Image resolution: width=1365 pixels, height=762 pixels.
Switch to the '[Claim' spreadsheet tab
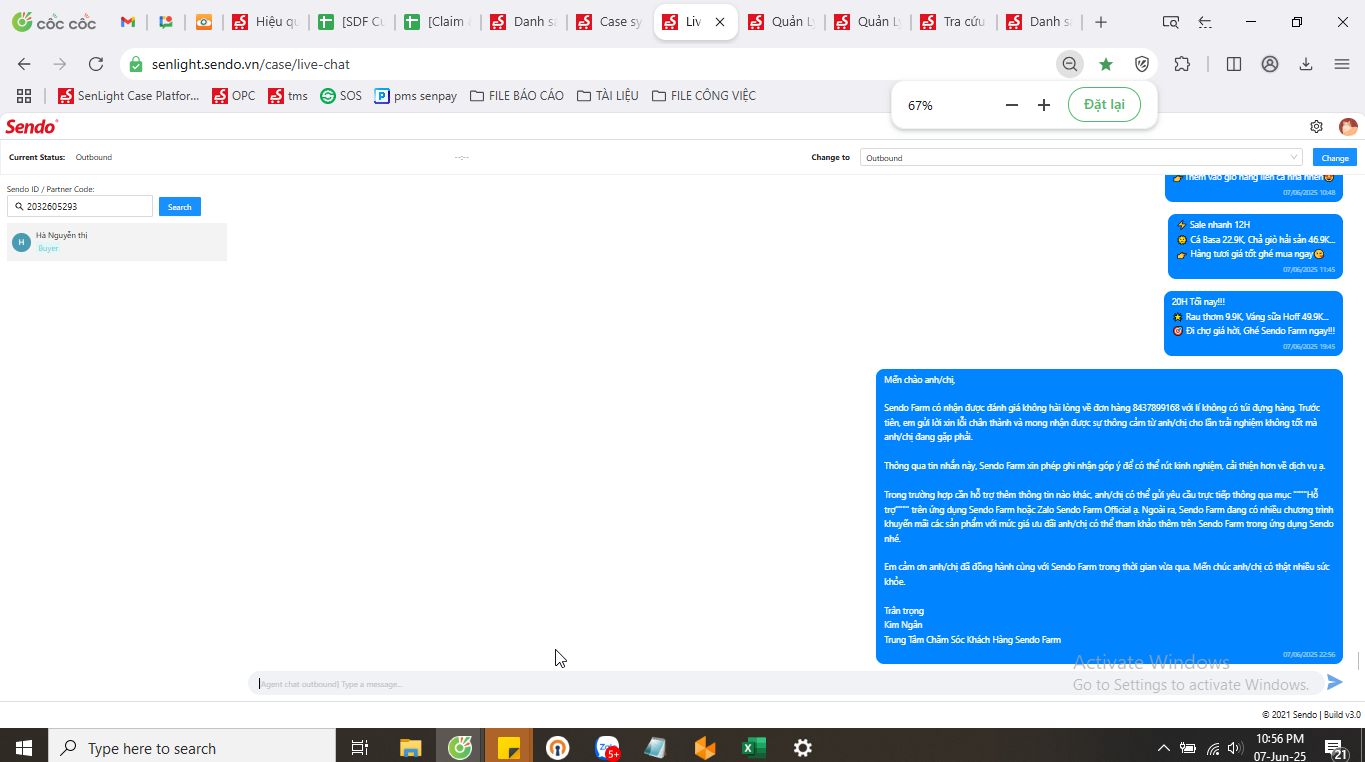437,22
